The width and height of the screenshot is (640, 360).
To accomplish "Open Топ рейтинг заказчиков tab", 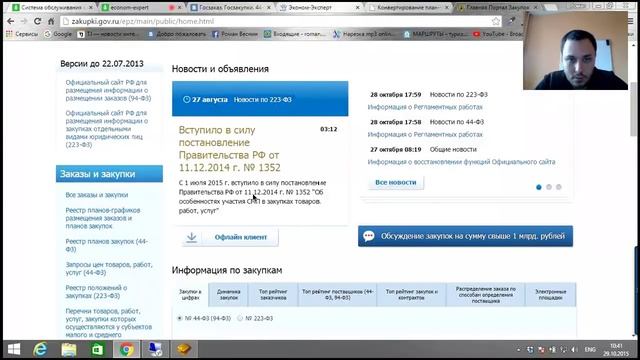I will tap(273, 295).
